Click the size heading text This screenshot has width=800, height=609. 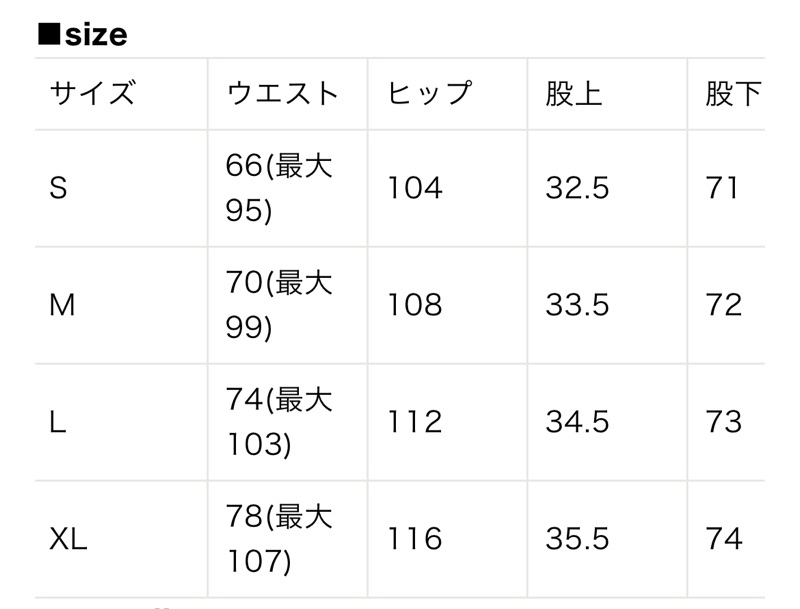[83, 35]
